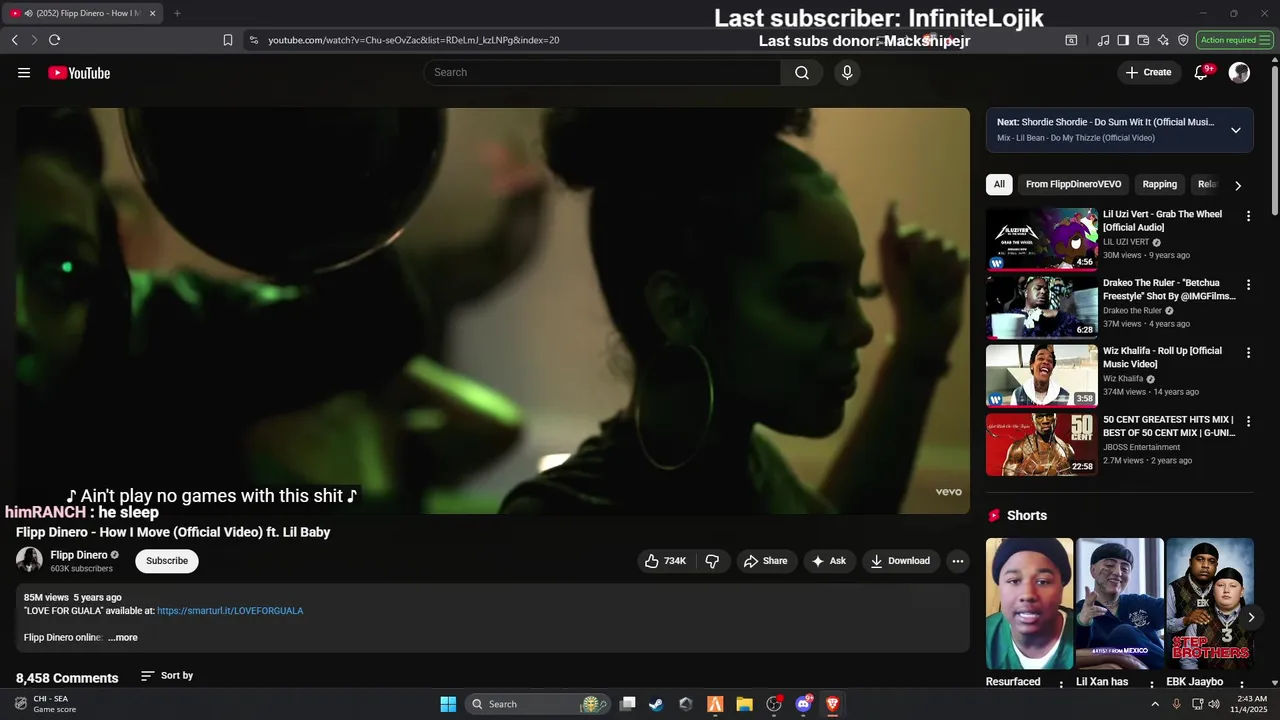View site information icon beside URL

pyautogui.click(x=254, y=40)
